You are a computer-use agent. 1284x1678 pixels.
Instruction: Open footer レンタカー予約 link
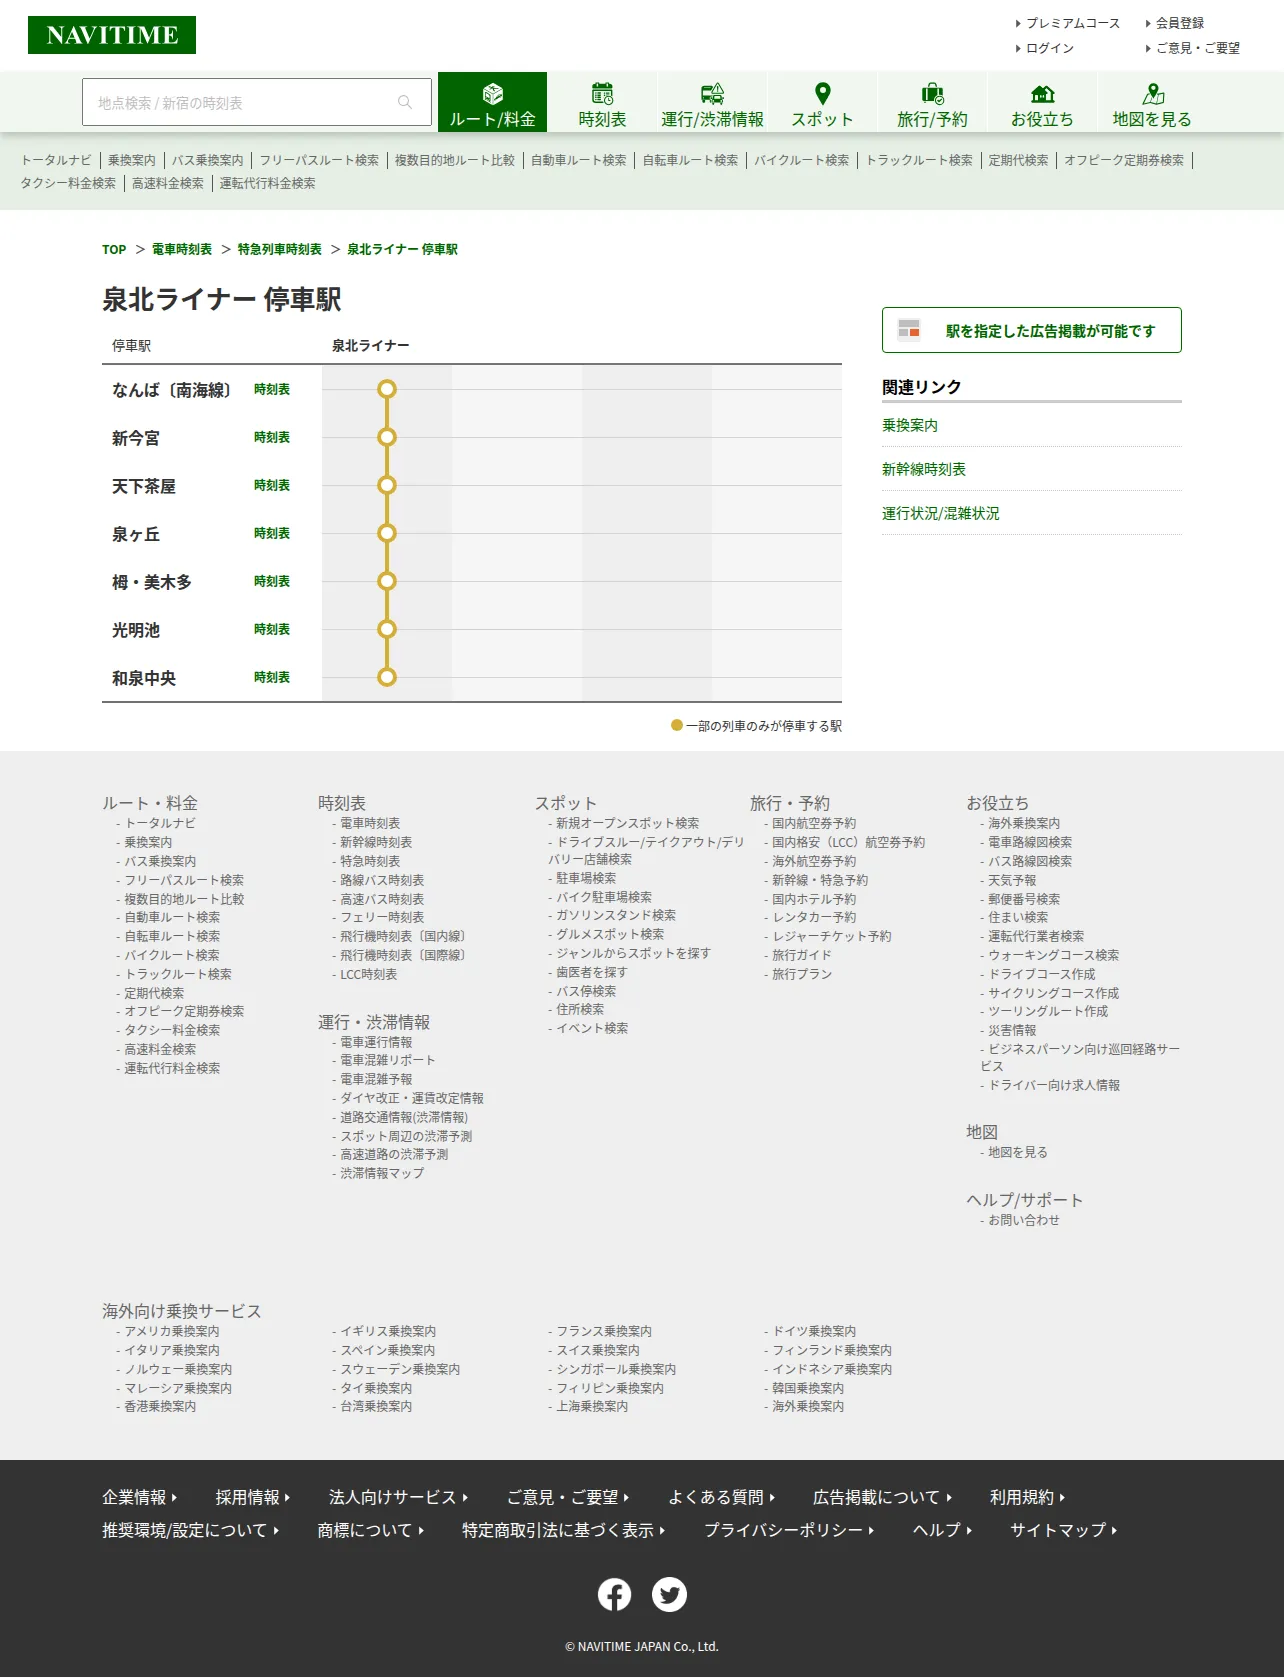814,917
